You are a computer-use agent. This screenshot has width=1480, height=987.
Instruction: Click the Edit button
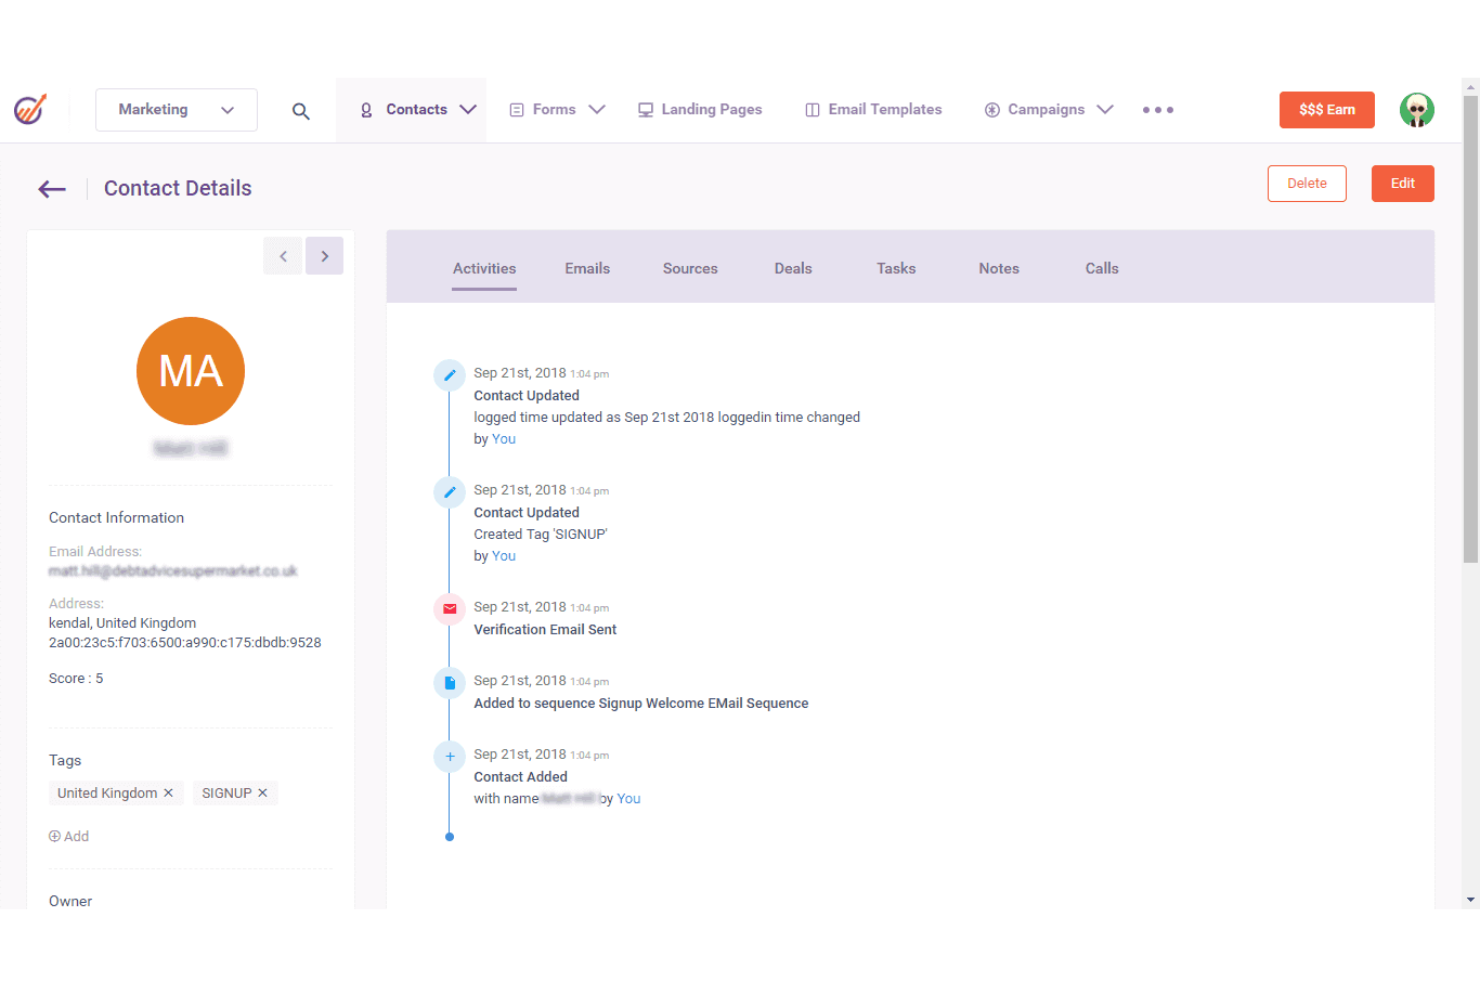point(1402,183)
